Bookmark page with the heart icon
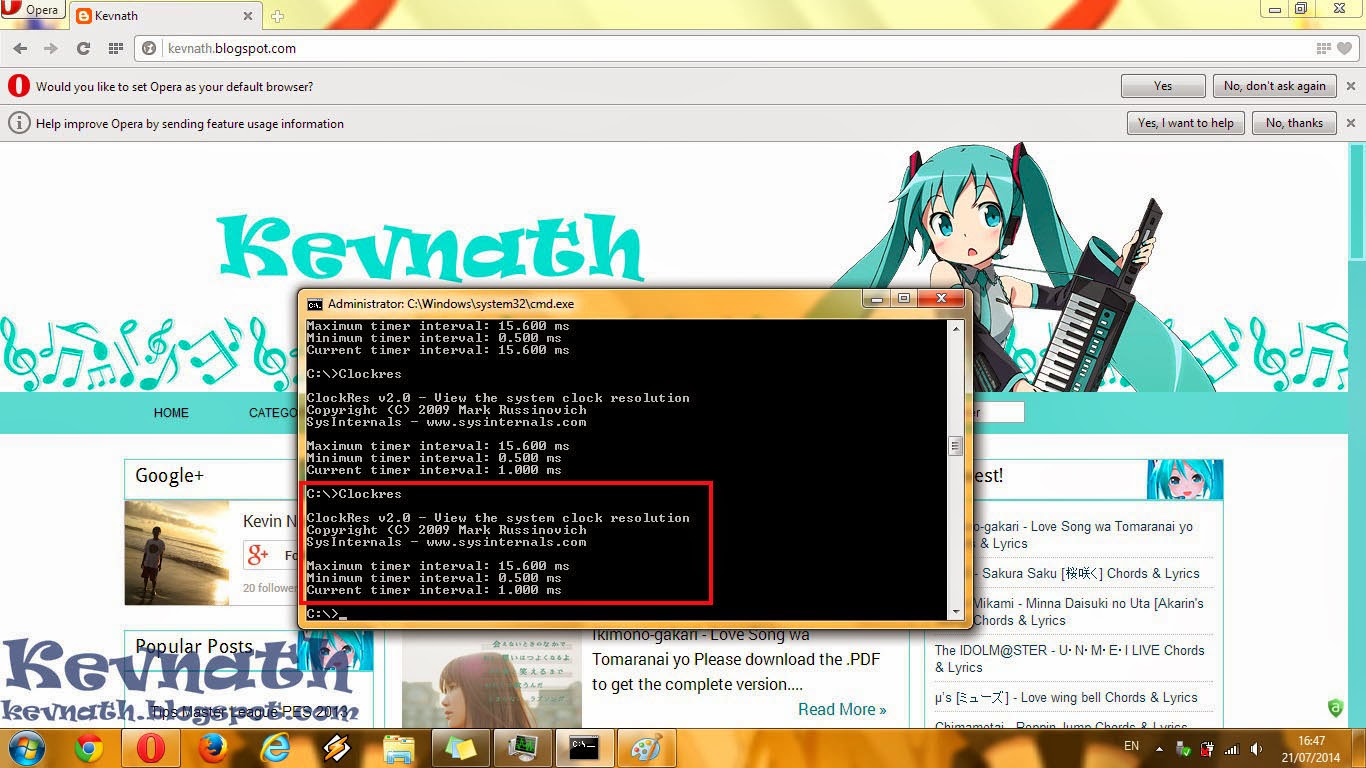The height and width of the screenshot is (768, 1366). point(1344,48)
